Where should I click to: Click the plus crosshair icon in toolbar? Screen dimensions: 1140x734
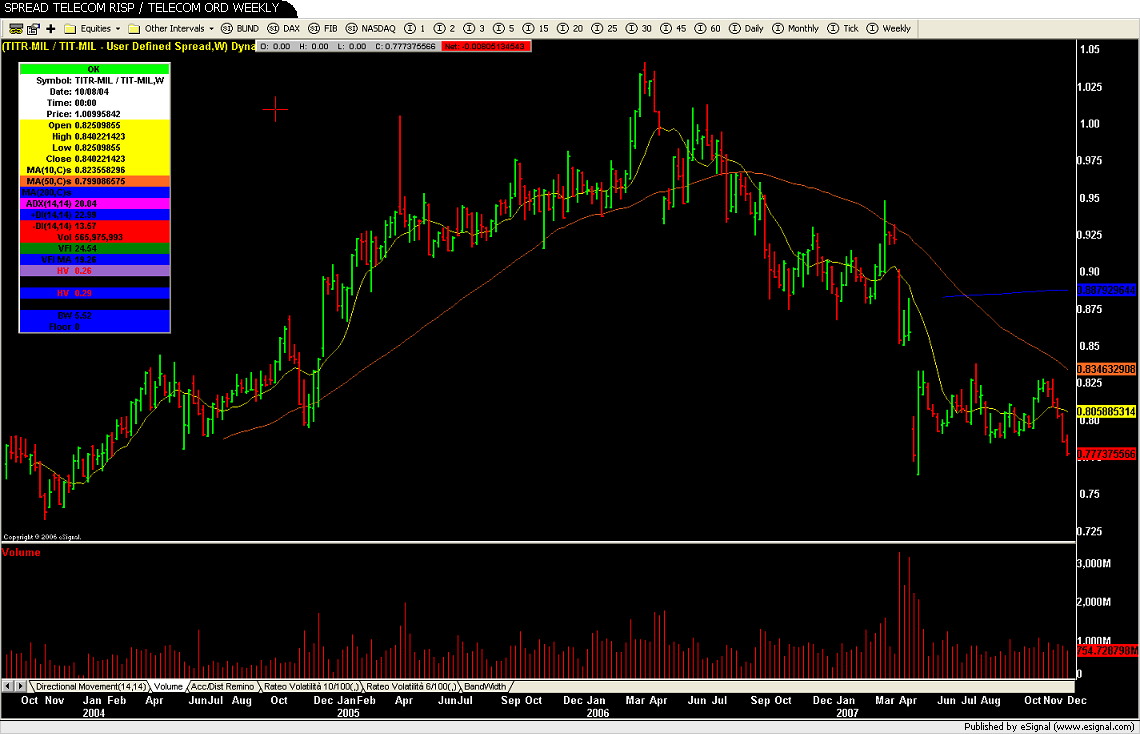[x=50, y=29]
